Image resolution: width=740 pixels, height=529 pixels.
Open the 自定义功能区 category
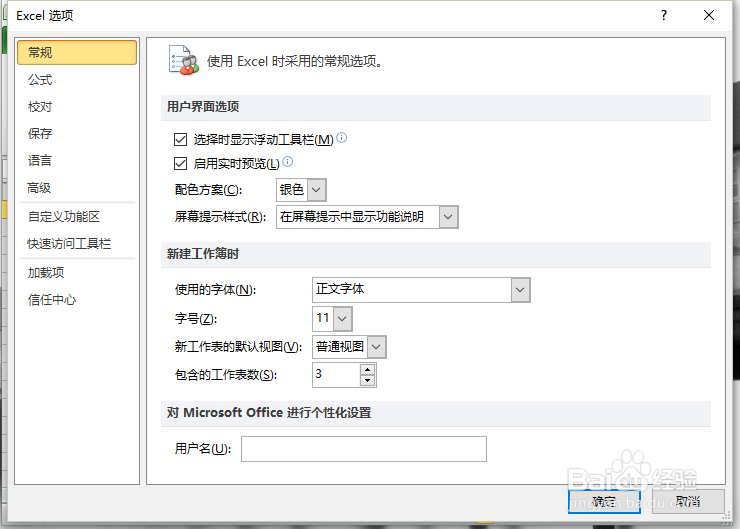[x=77, y=217]
